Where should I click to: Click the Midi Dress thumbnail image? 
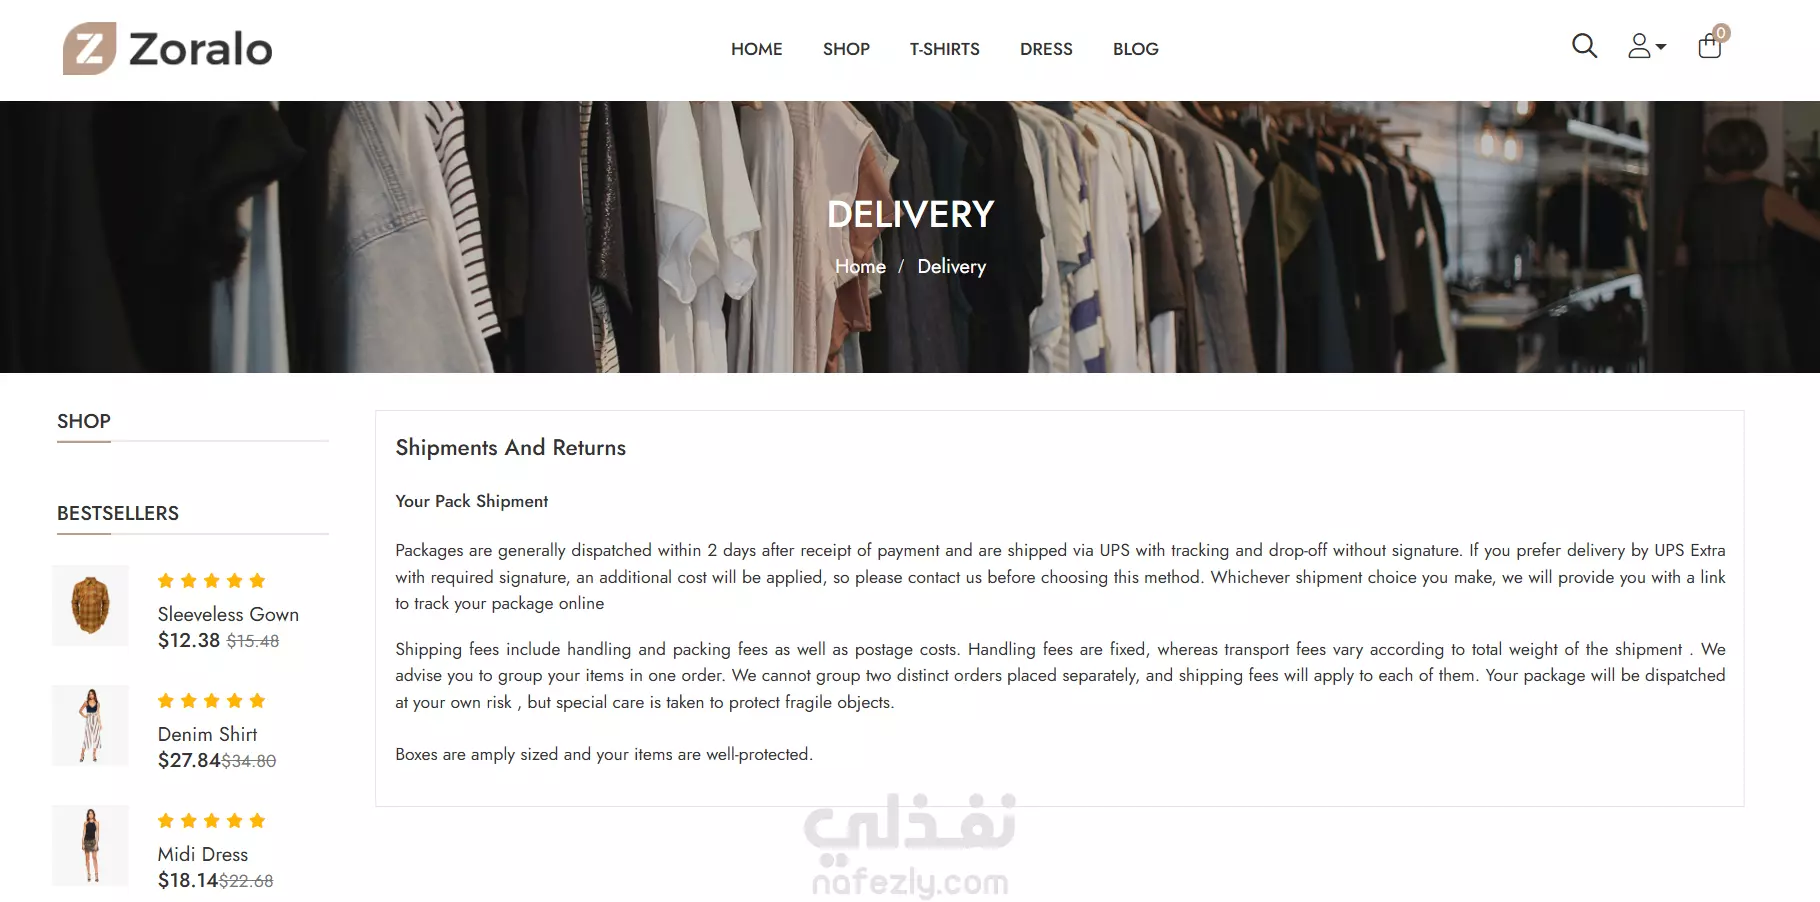pyautogui.click(x=91, y=845)
